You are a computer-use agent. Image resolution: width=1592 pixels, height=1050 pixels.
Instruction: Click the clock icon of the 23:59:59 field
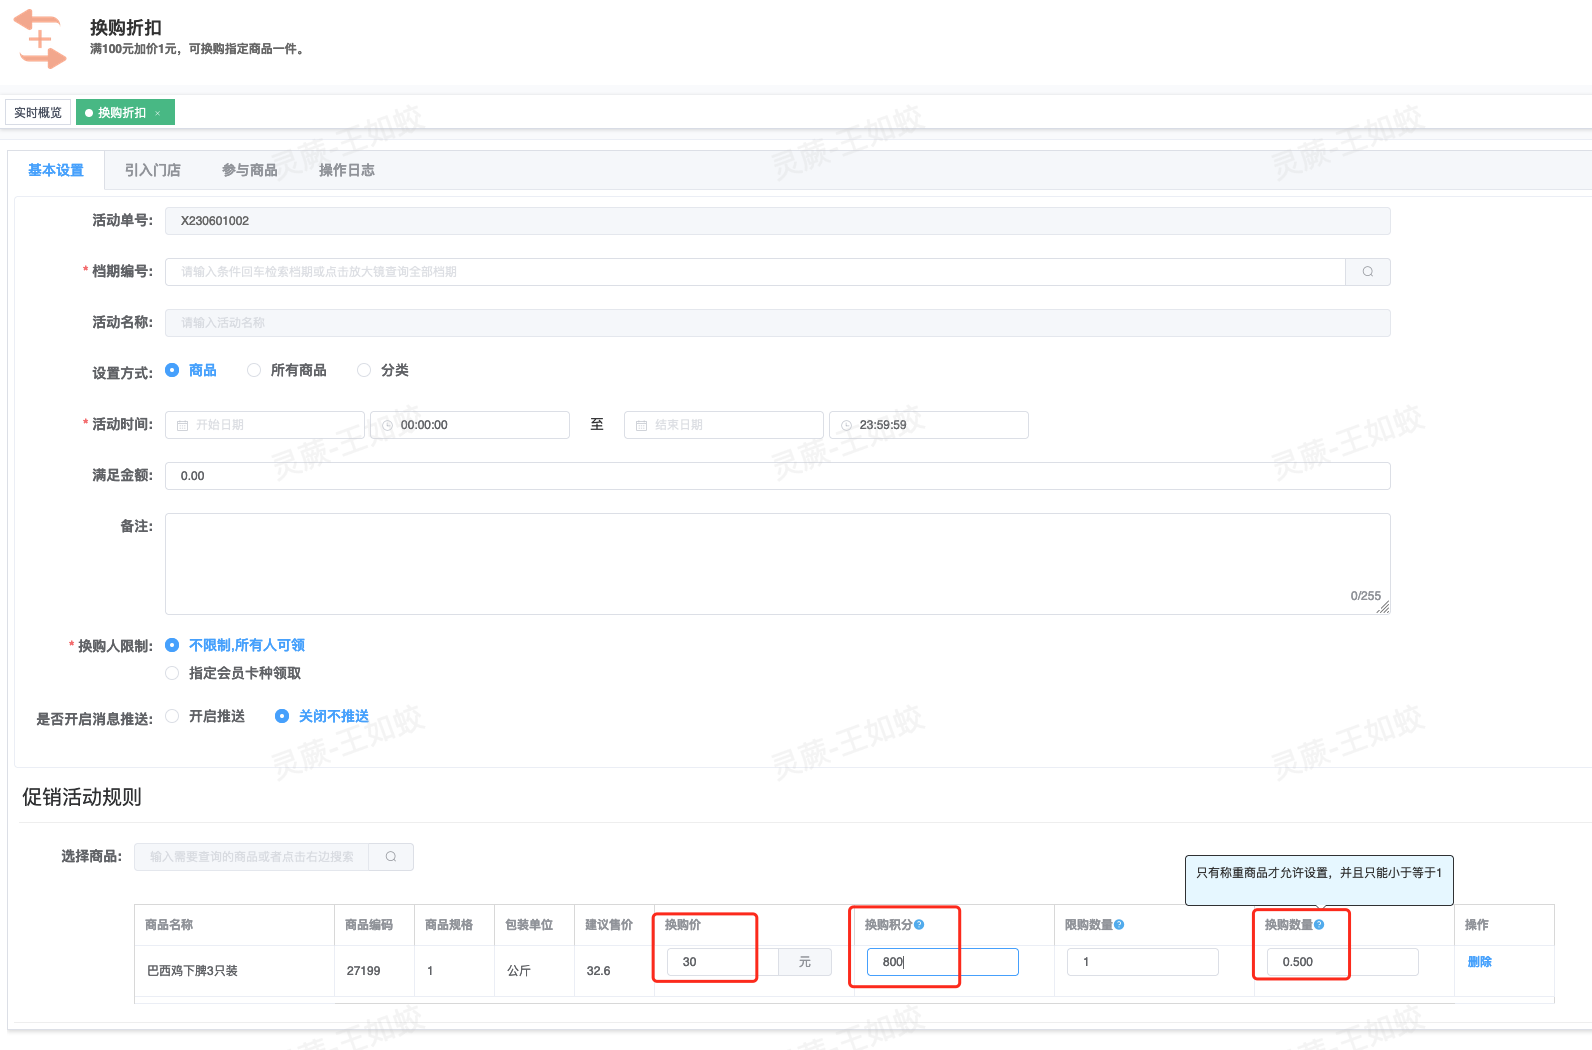click(846, 426)
